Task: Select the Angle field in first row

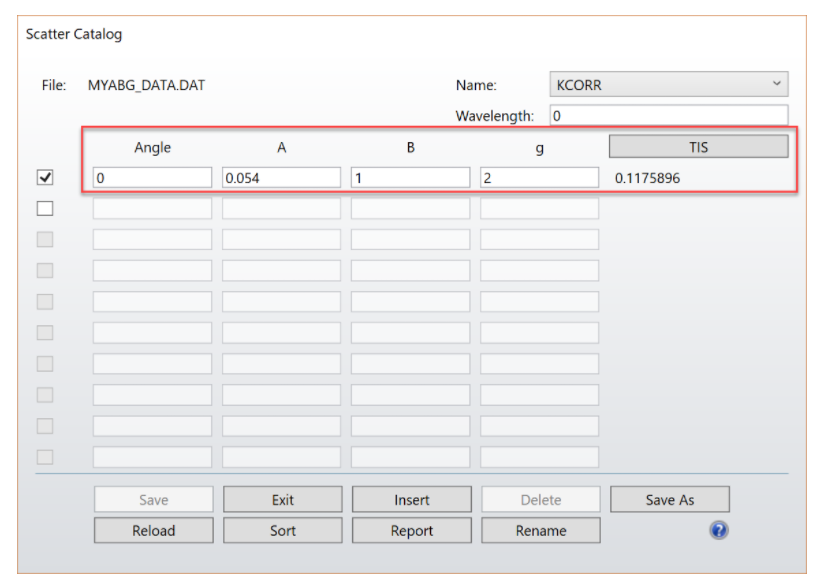Action: [152, 178]
